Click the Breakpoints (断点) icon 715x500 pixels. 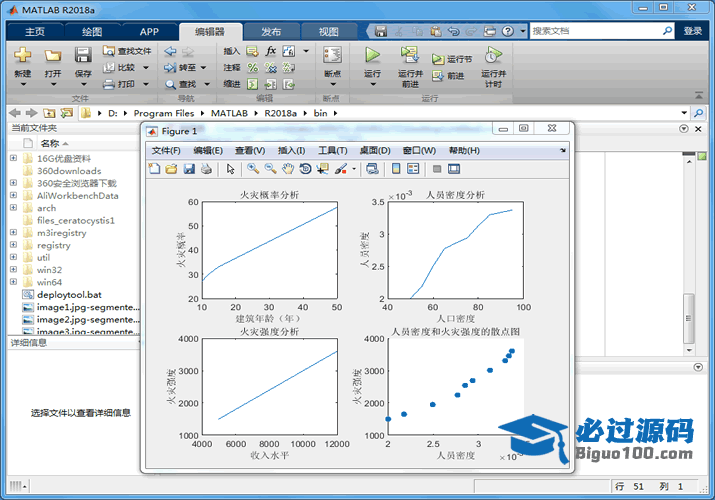pyautogui.click(x=332, y=61)
